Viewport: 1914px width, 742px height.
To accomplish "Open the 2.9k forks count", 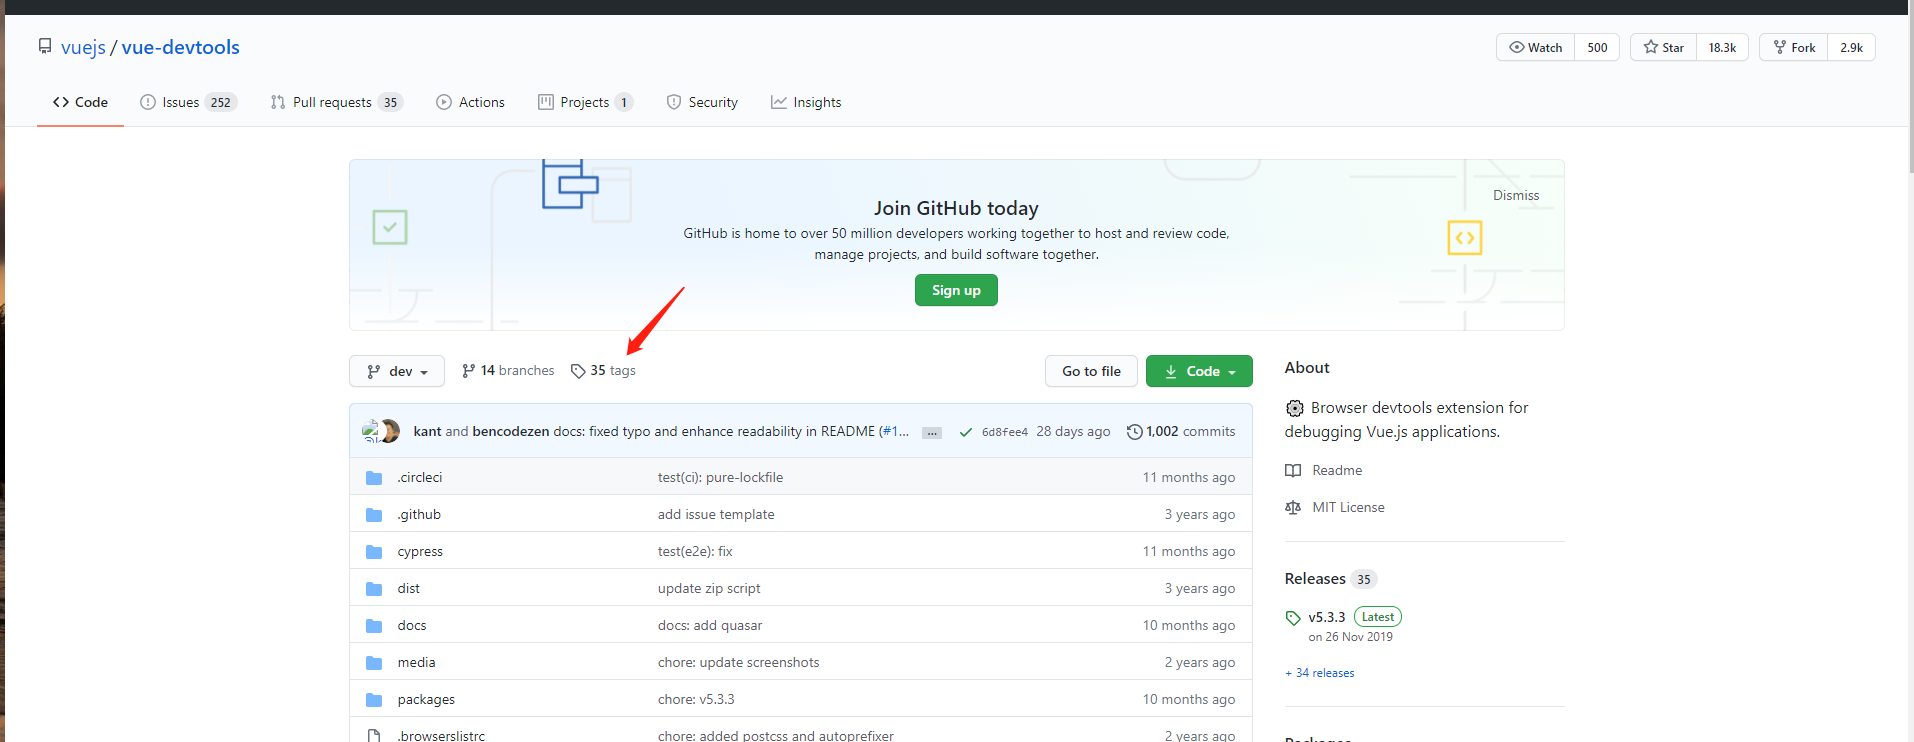I will pos(1851,47).
